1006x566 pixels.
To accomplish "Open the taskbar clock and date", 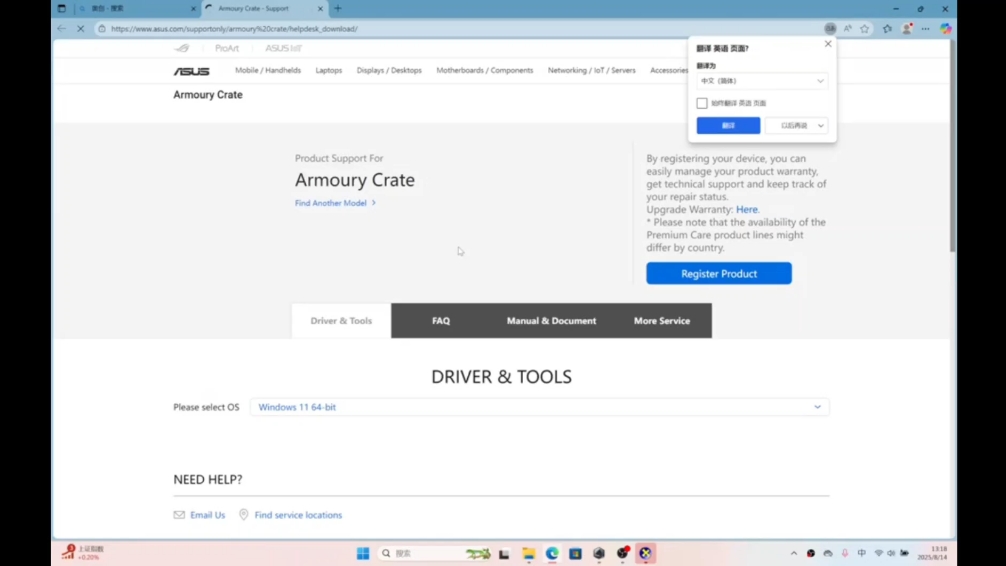I will (932, 553).
